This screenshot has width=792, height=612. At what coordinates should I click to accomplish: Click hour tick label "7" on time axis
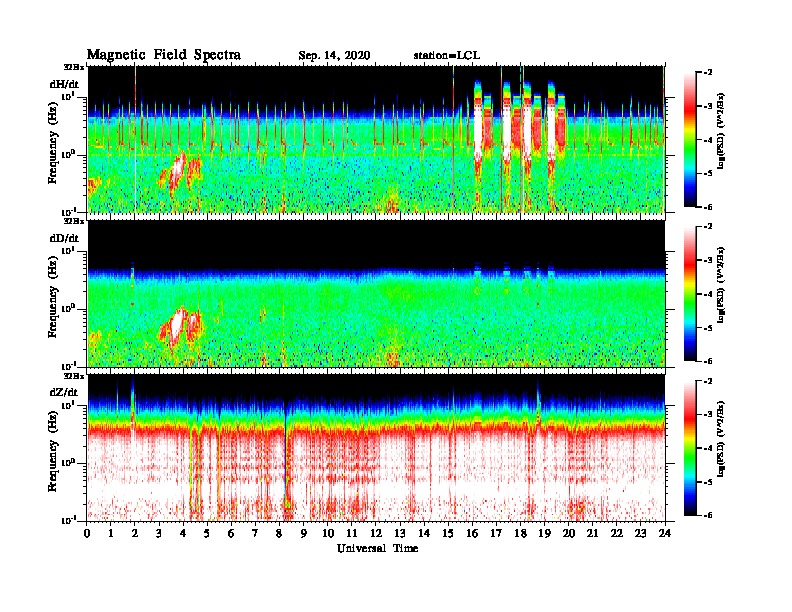coord(255,534)
